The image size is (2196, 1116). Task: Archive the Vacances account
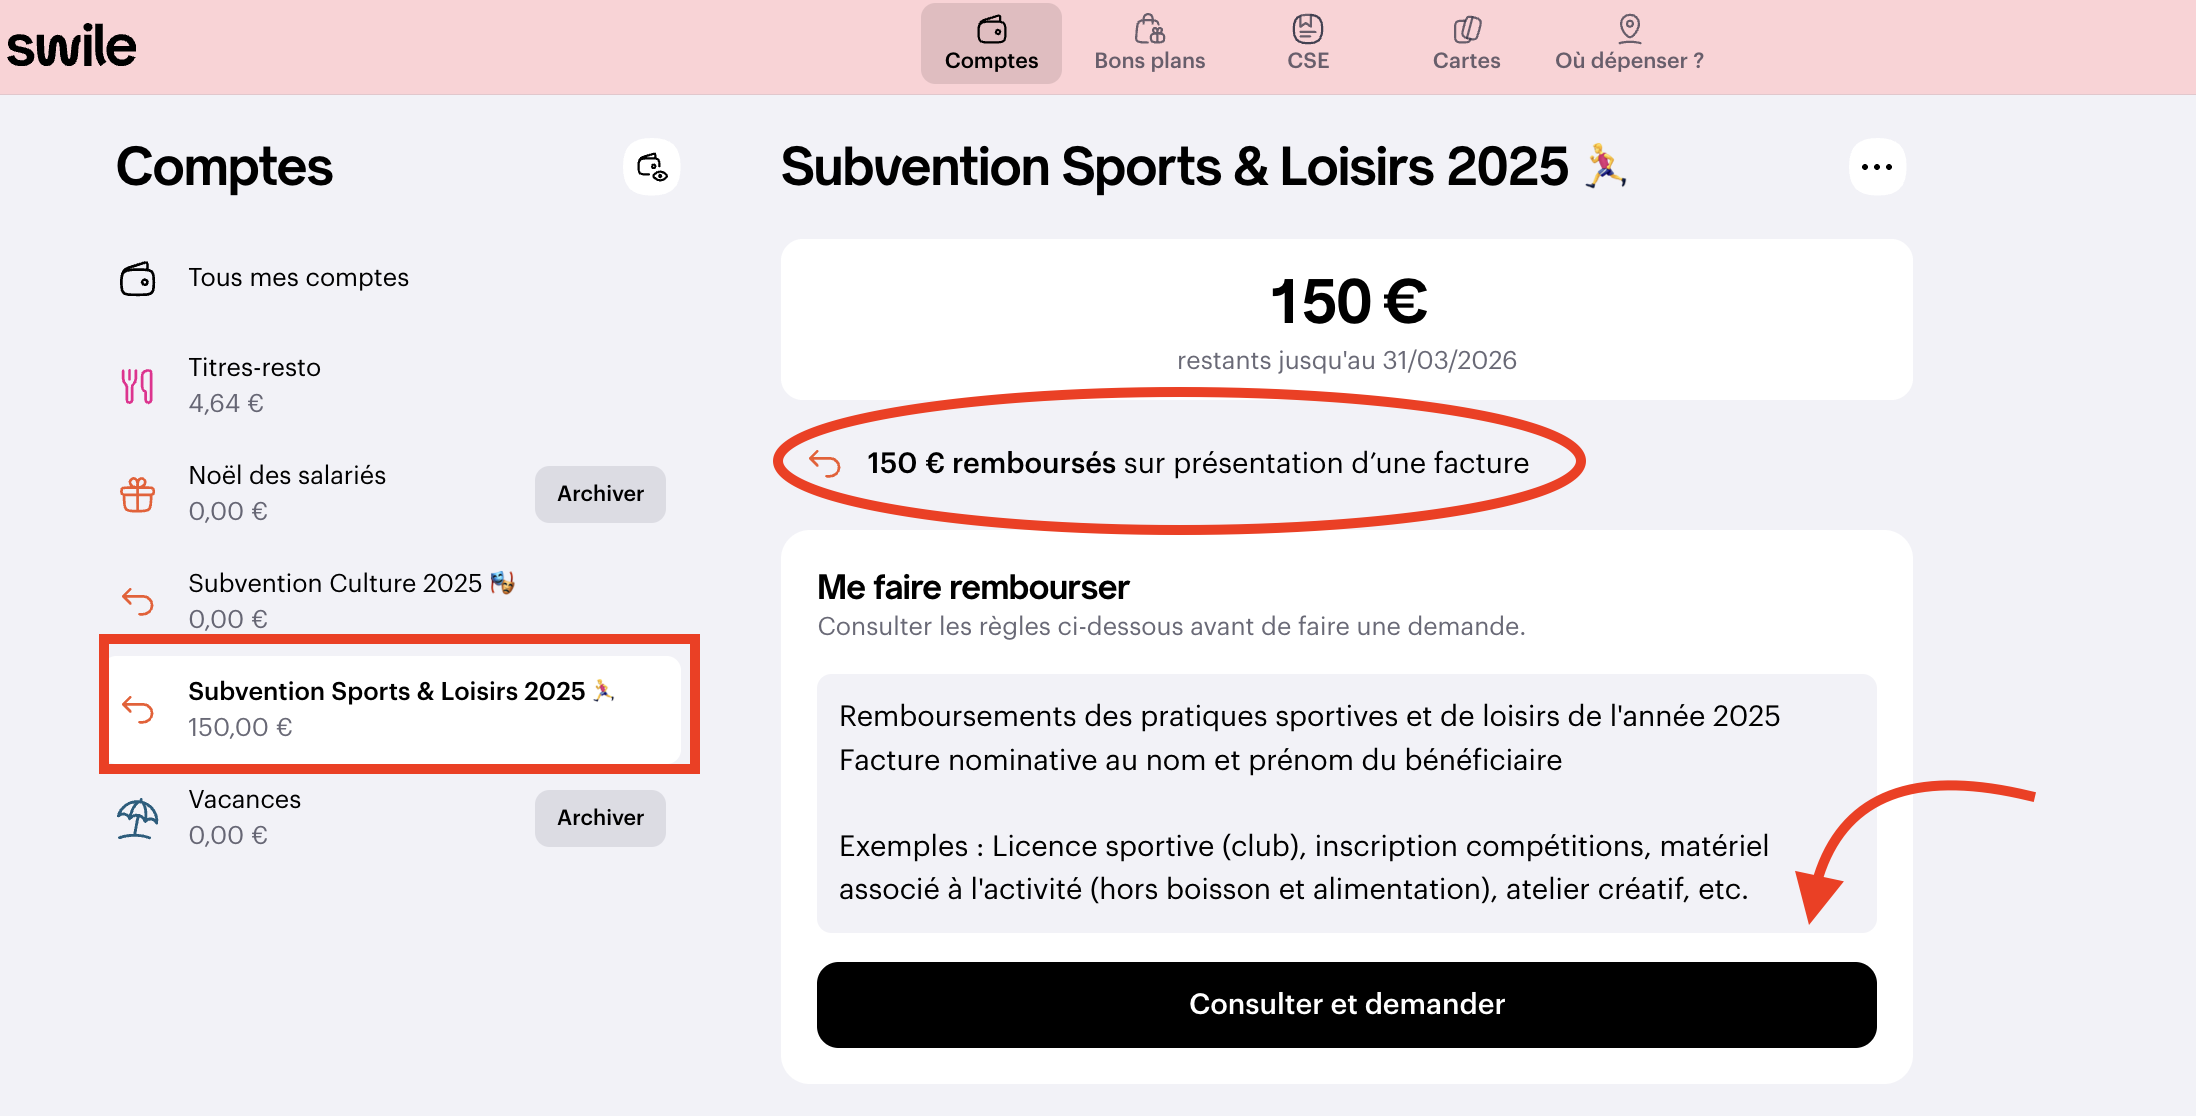coord(600,818)
